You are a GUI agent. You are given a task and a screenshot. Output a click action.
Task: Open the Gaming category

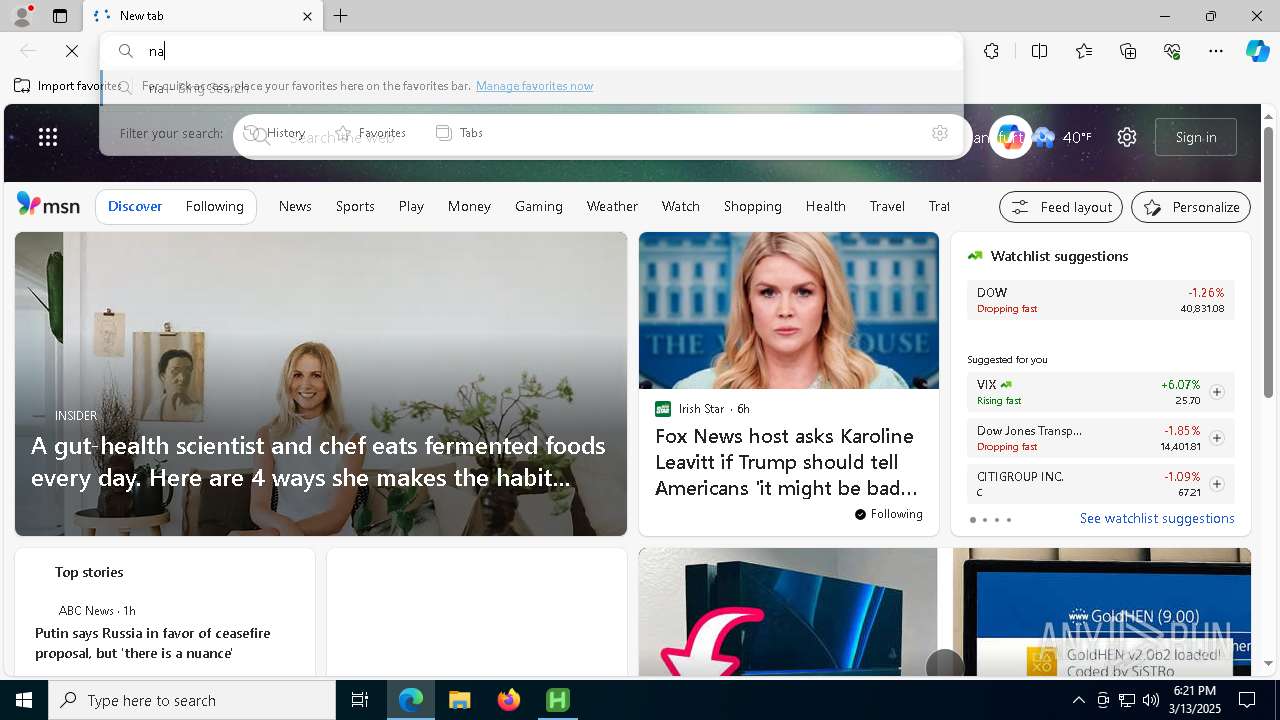pyautogui.click(x=539, y=206)
